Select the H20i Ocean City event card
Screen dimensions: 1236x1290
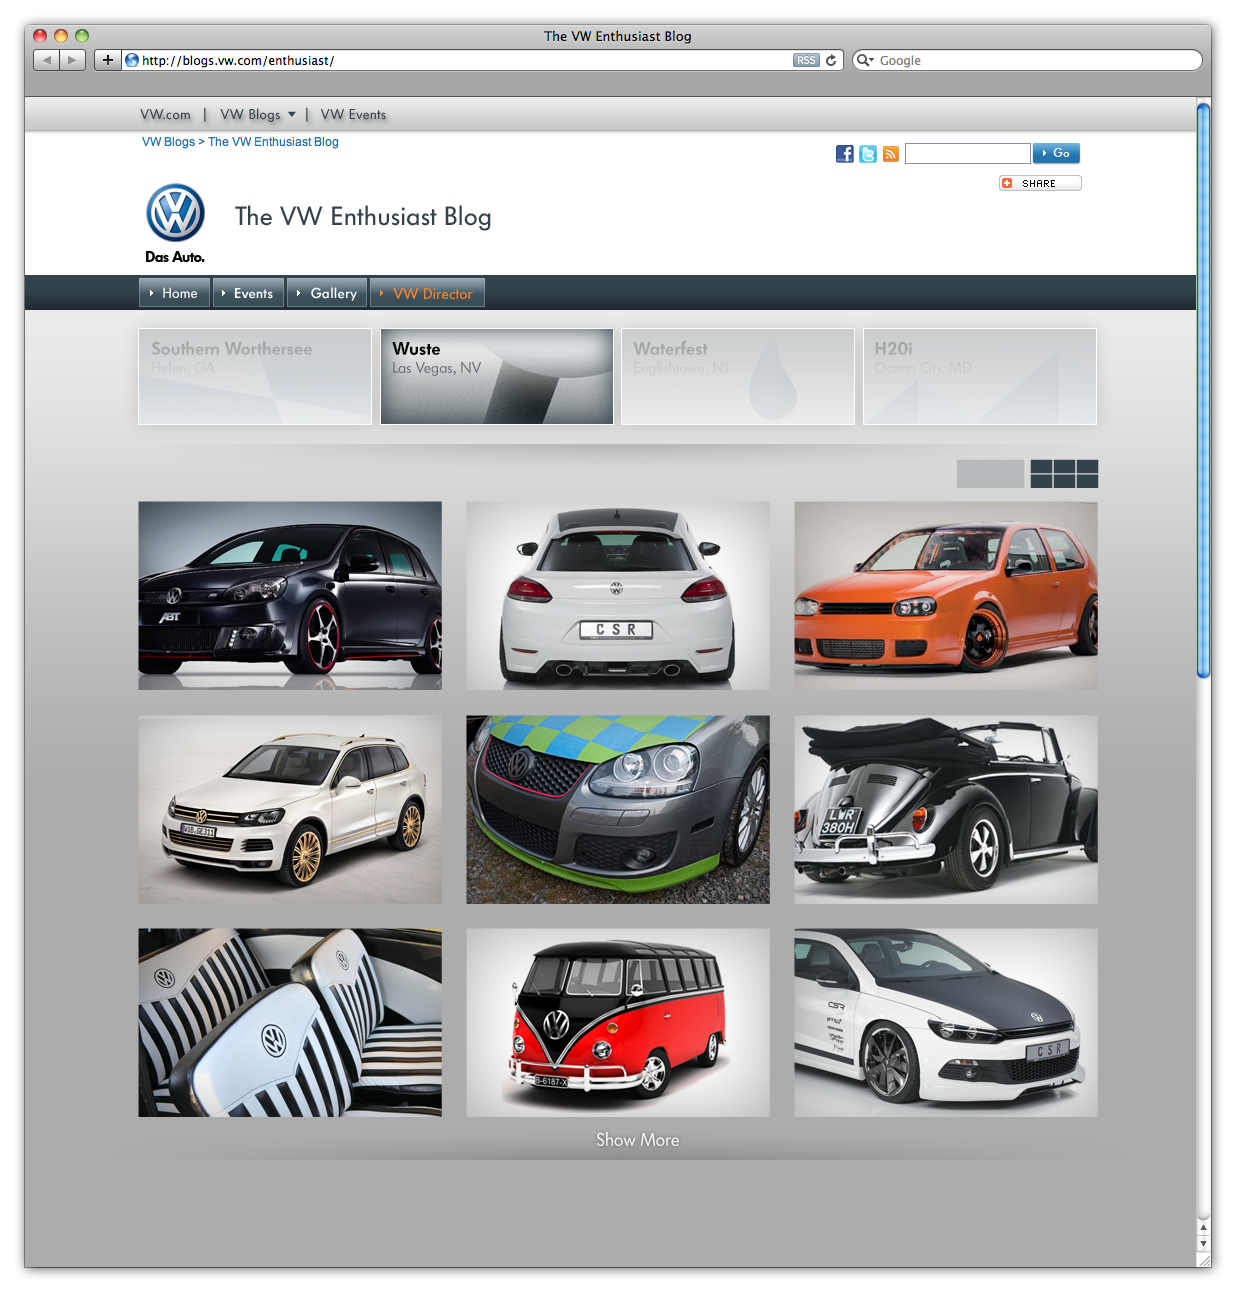coord(980,377)
